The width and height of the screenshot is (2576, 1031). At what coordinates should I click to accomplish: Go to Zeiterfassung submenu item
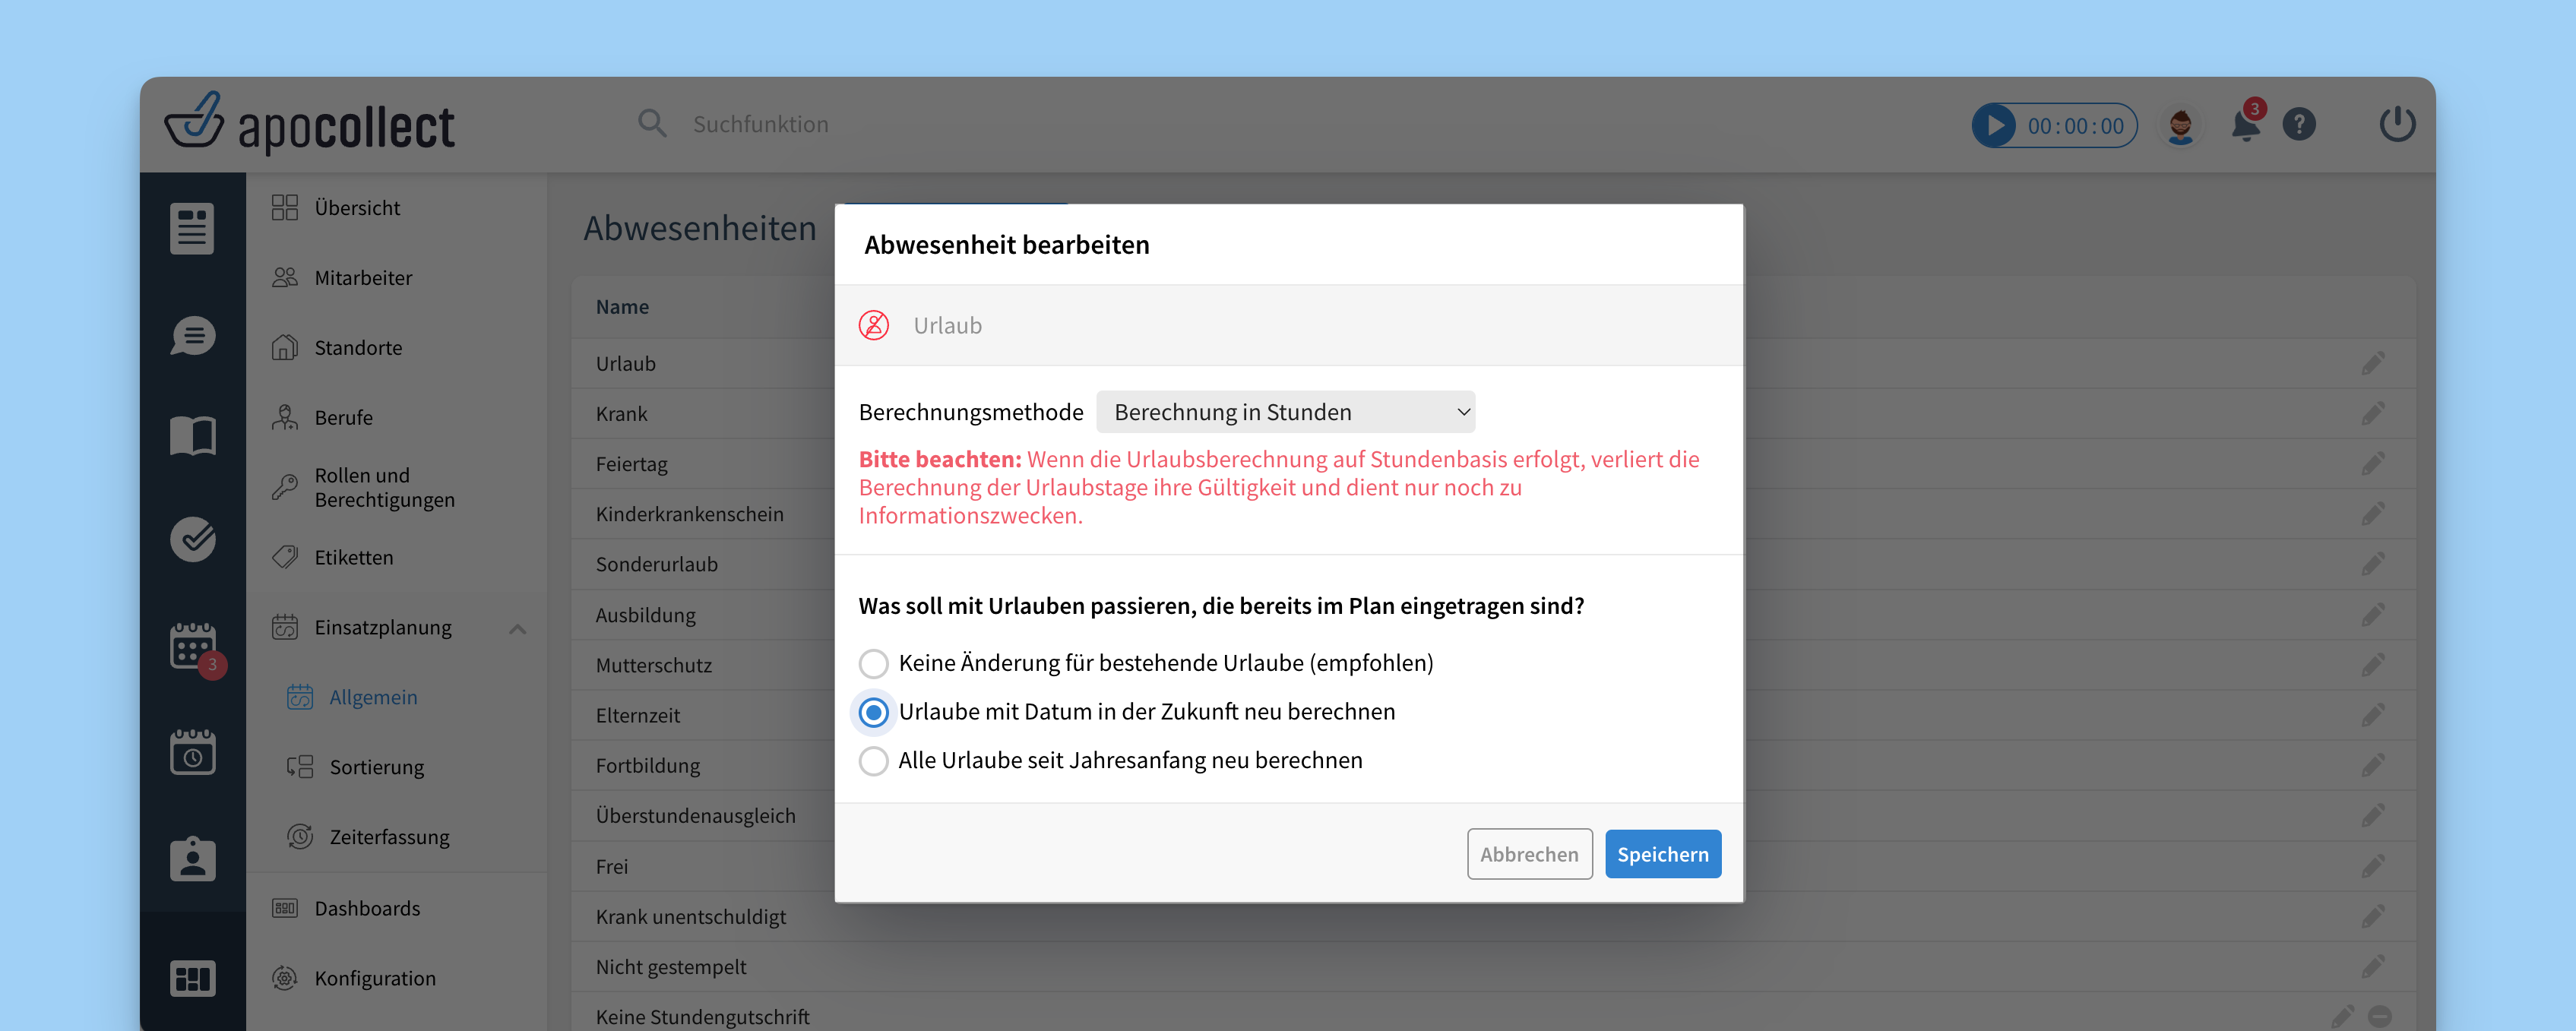click(x=388, y=837)
